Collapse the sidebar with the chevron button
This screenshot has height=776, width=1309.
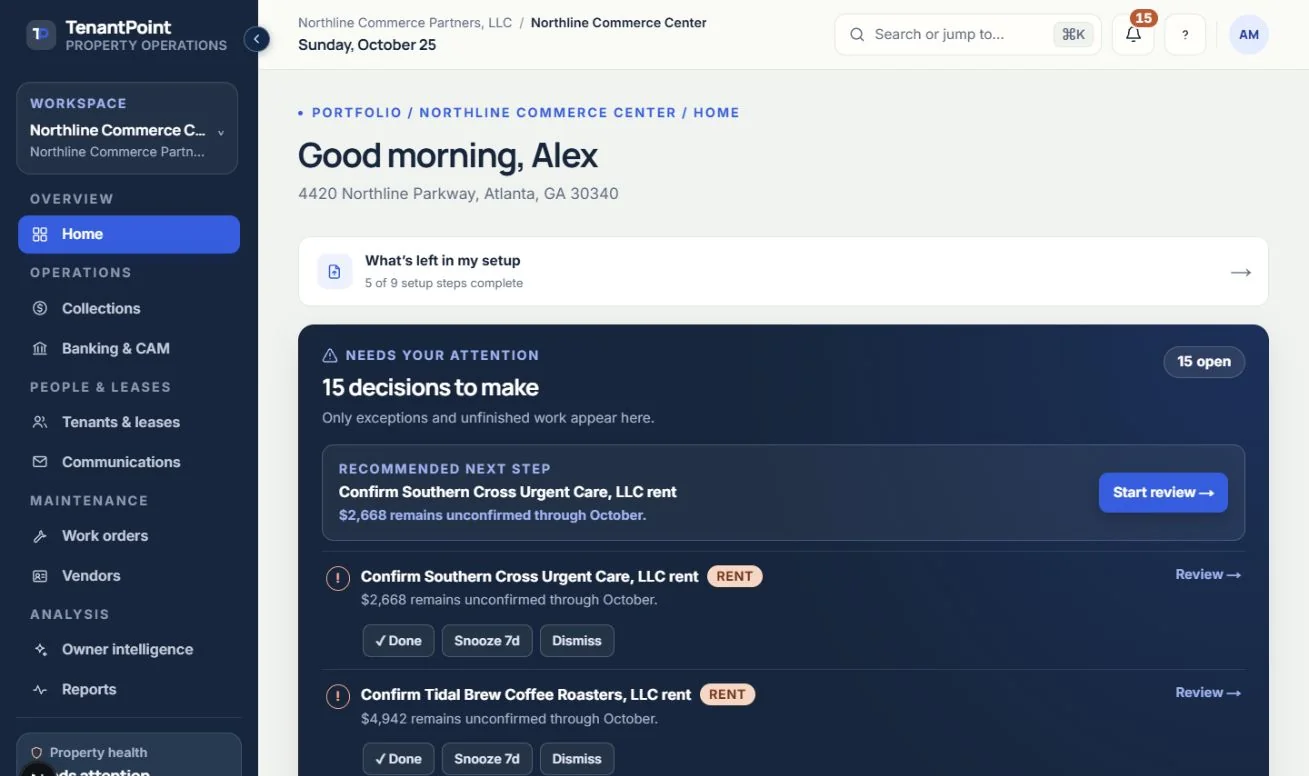click(x=257, y=39)
